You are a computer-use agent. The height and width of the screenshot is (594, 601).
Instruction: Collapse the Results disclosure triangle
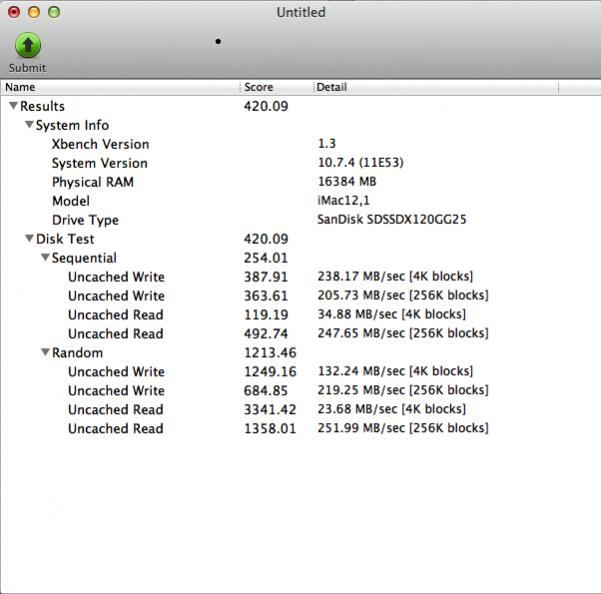click(13, 105)
